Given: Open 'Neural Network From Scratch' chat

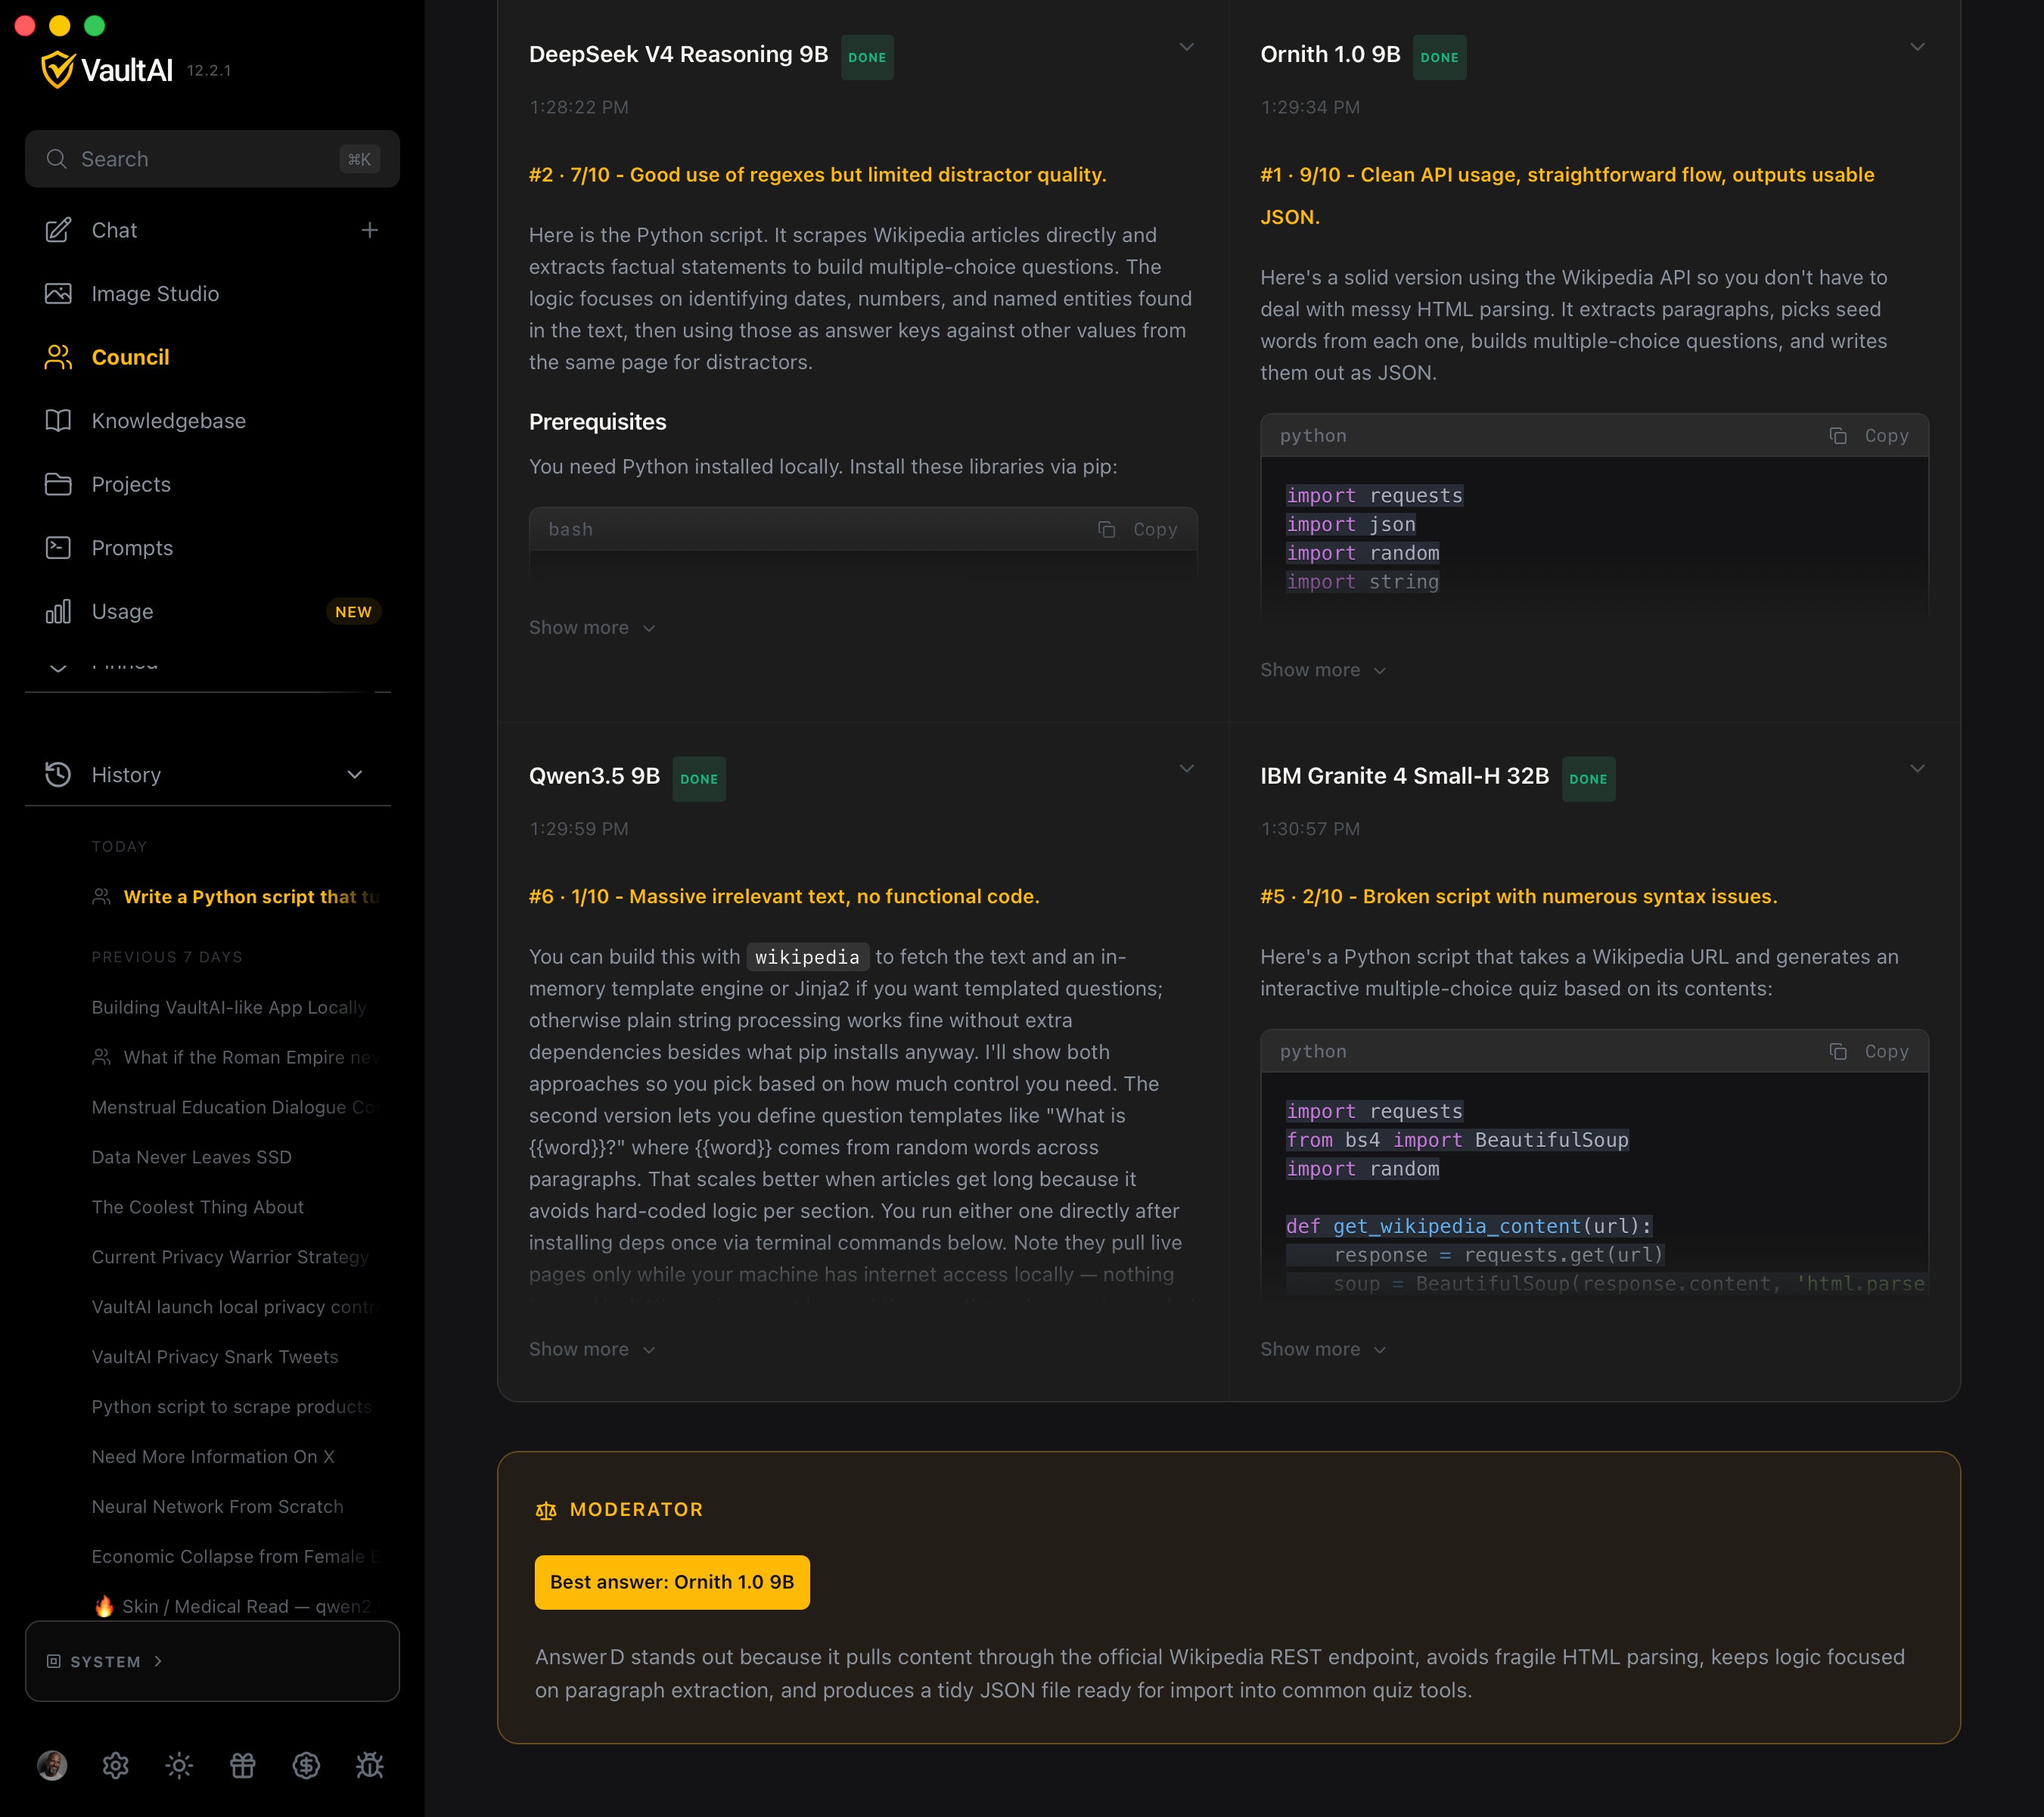Looking at the screenshot, I should 217,1507.
